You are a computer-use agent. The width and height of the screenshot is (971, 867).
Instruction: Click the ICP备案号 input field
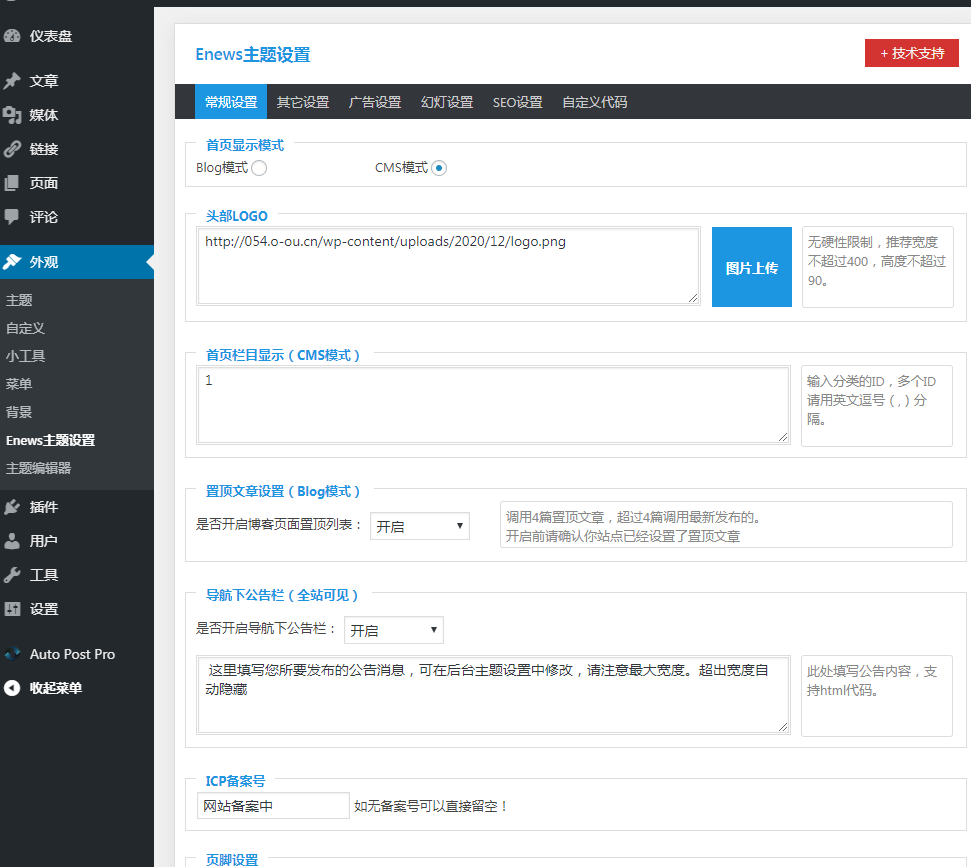pos(273,806)
